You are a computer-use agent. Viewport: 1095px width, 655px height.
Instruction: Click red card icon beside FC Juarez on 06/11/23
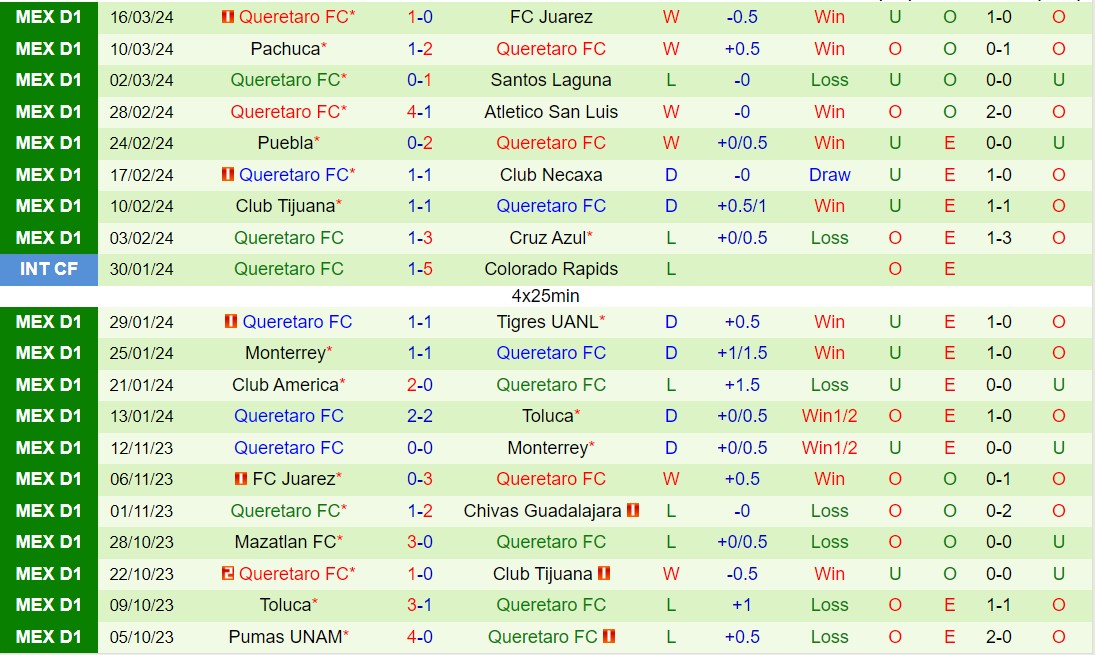tap(240, 479)
